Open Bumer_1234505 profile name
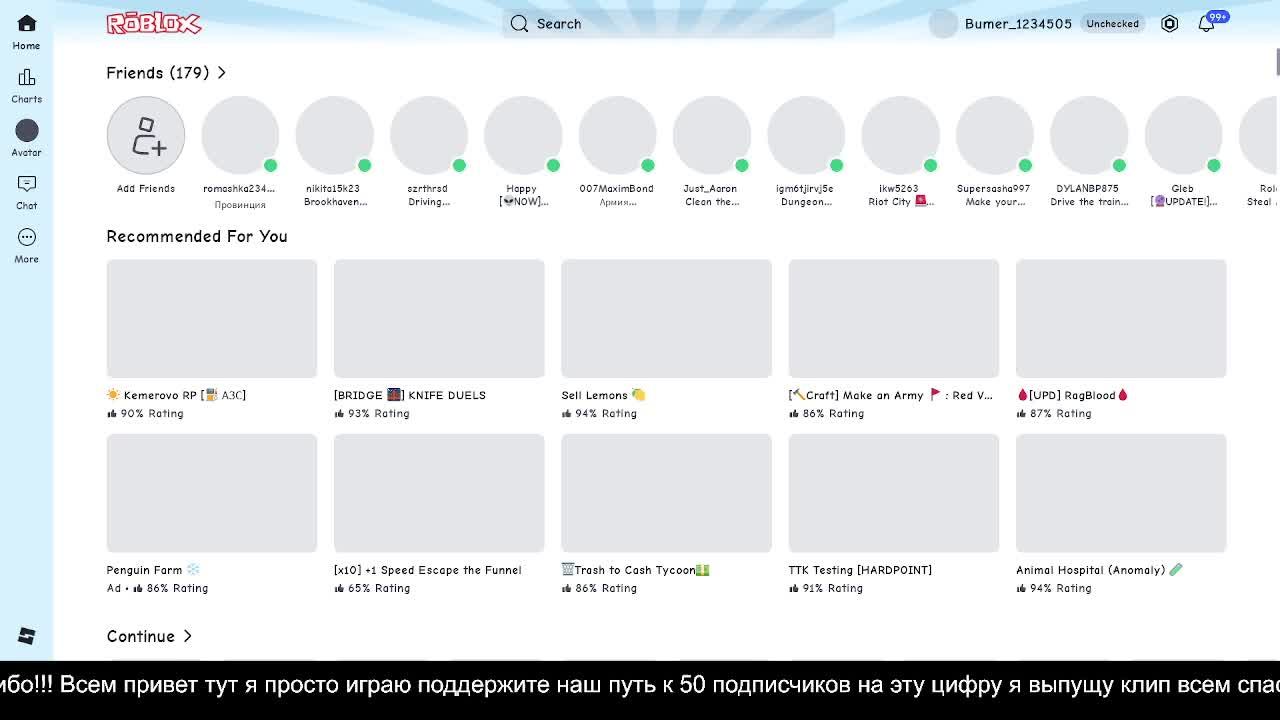The width and height of the screenshot is (1280, 720). pos(1018,24)
